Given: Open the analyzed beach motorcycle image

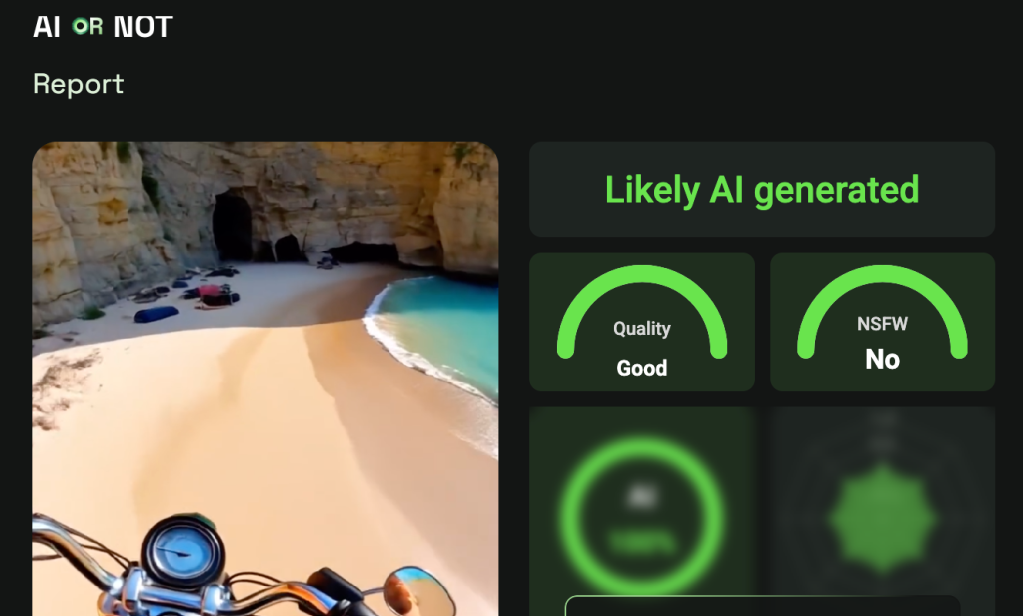Looking at the screenshot, I should pos(266,378).
